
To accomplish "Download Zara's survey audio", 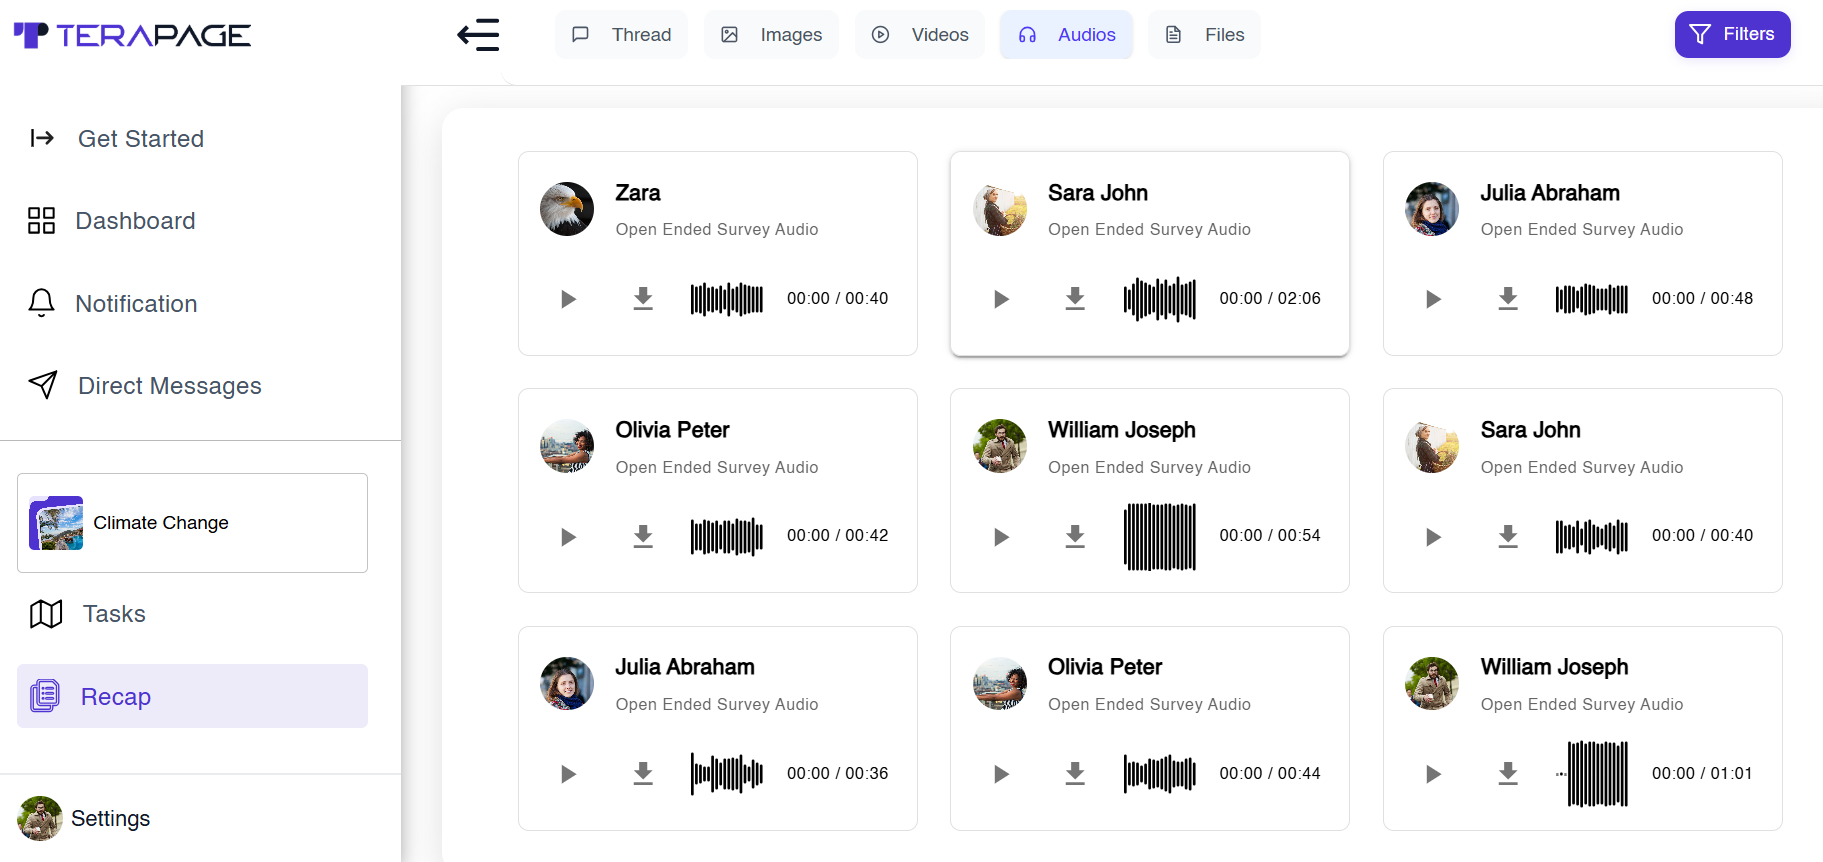I will [643, 299].
